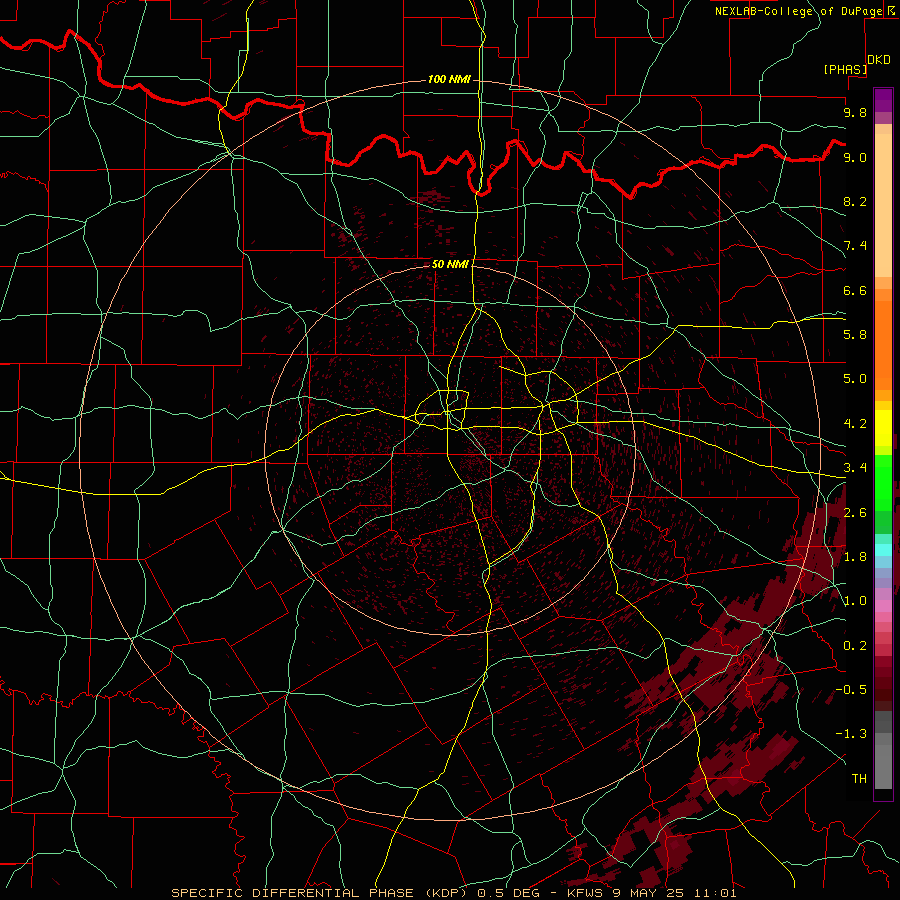Click the 1.8 scale value
The image size is (900, 900).
(x=855, y=557)
